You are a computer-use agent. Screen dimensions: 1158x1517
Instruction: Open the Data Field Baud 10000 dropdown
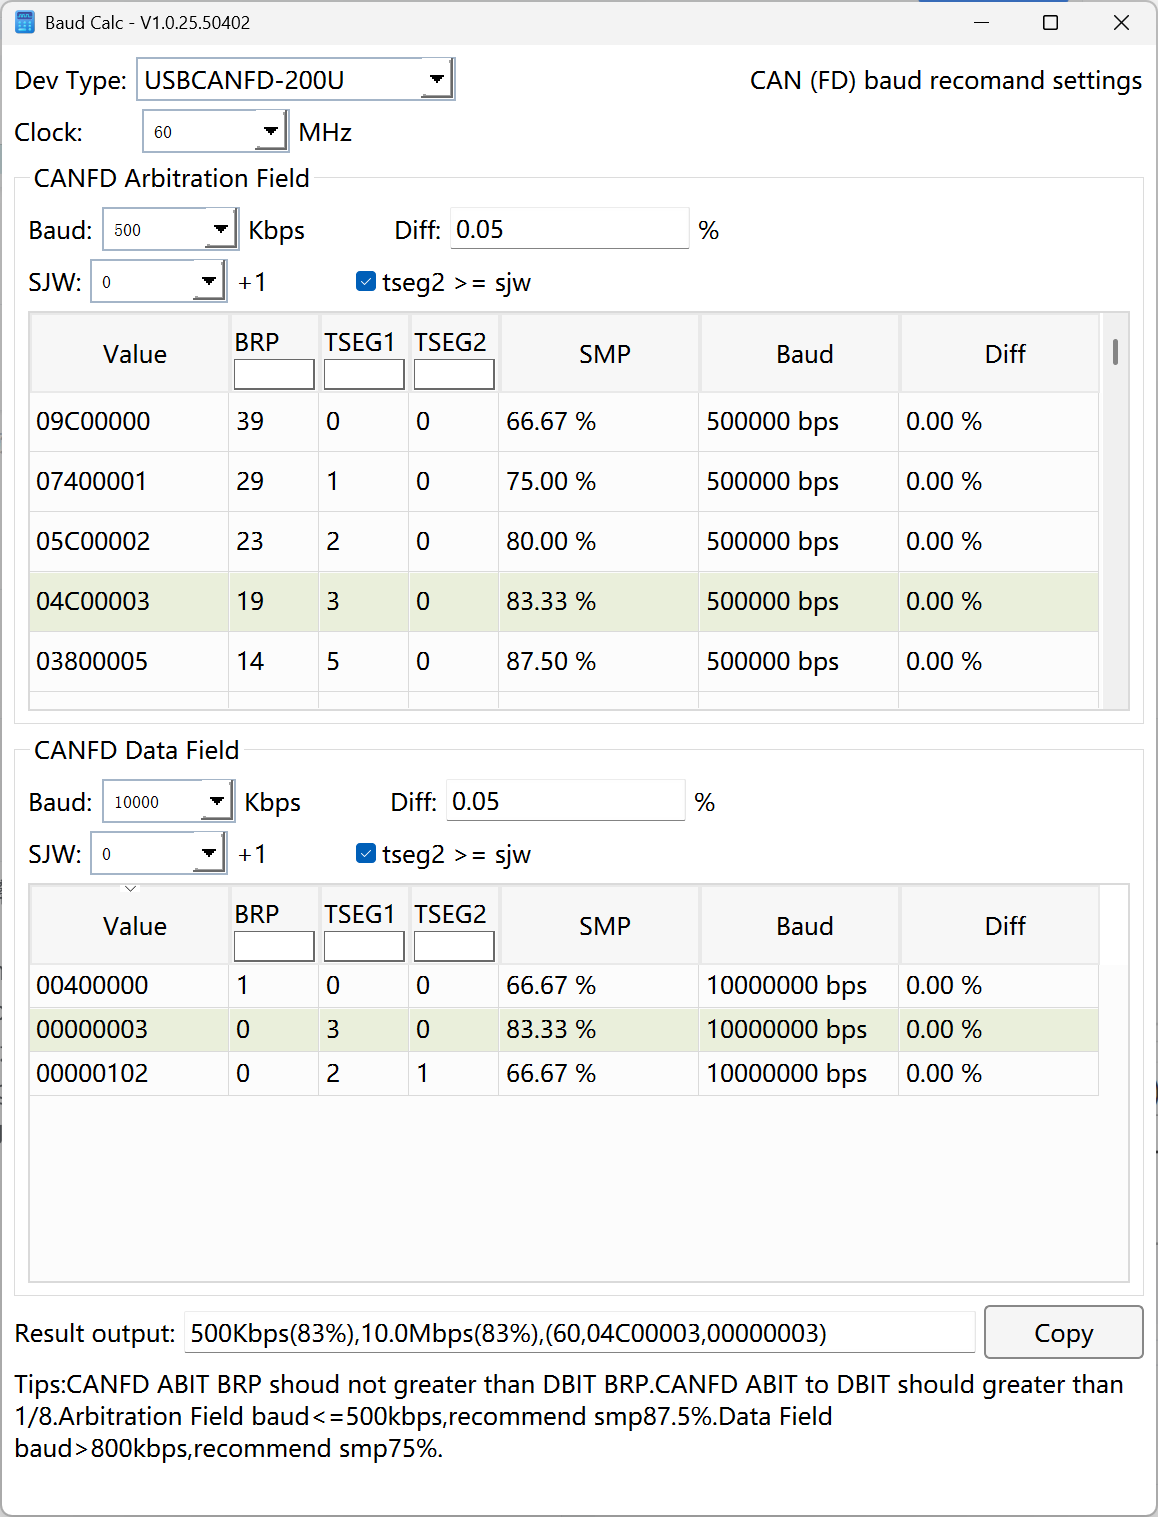[169, 801]
